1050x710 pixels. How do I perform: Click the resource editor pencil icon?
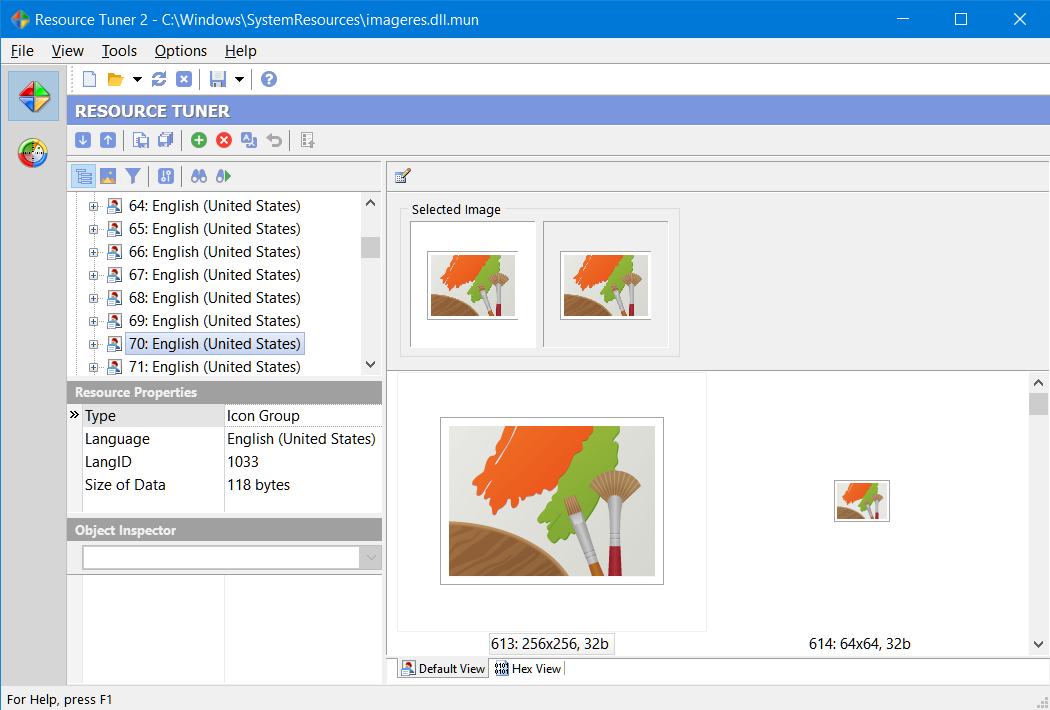[x=402, y=176]
